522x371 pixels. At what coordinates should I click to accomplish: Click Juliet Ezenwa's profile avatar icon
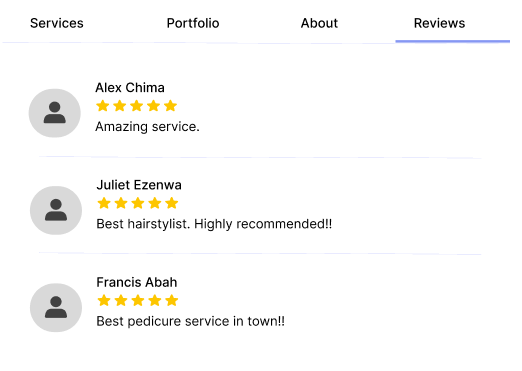pyautogui.click(x=56, y=210)
